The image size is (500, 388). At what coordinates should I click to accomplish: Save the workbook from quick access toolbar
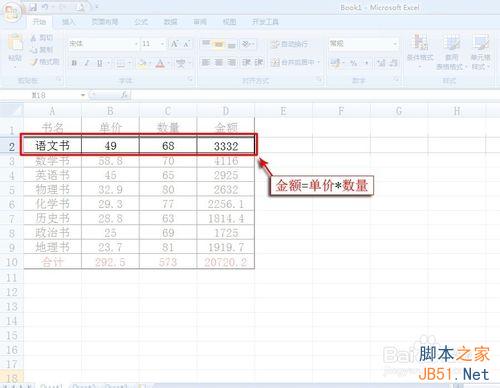33,7
